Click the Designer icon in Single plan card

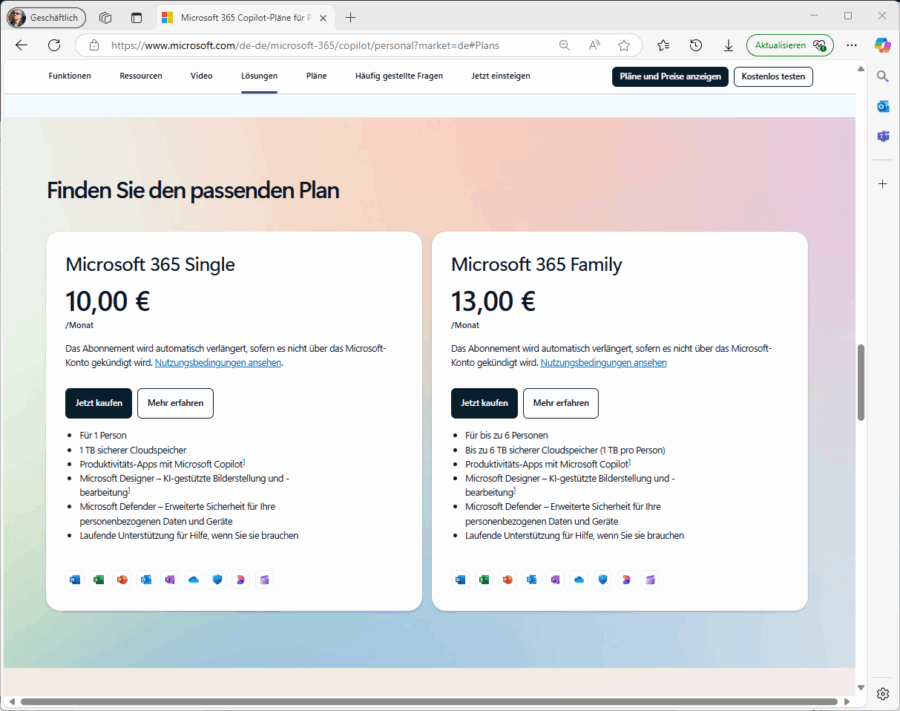tap(241, 580)
